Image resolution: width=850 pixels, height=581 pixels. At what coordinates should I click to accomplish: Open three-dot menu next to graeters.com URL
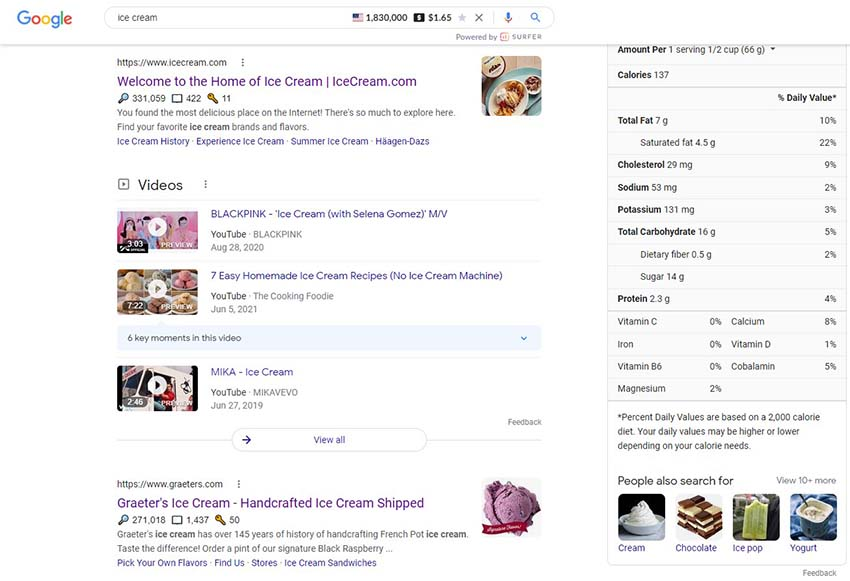pos(239,484)
